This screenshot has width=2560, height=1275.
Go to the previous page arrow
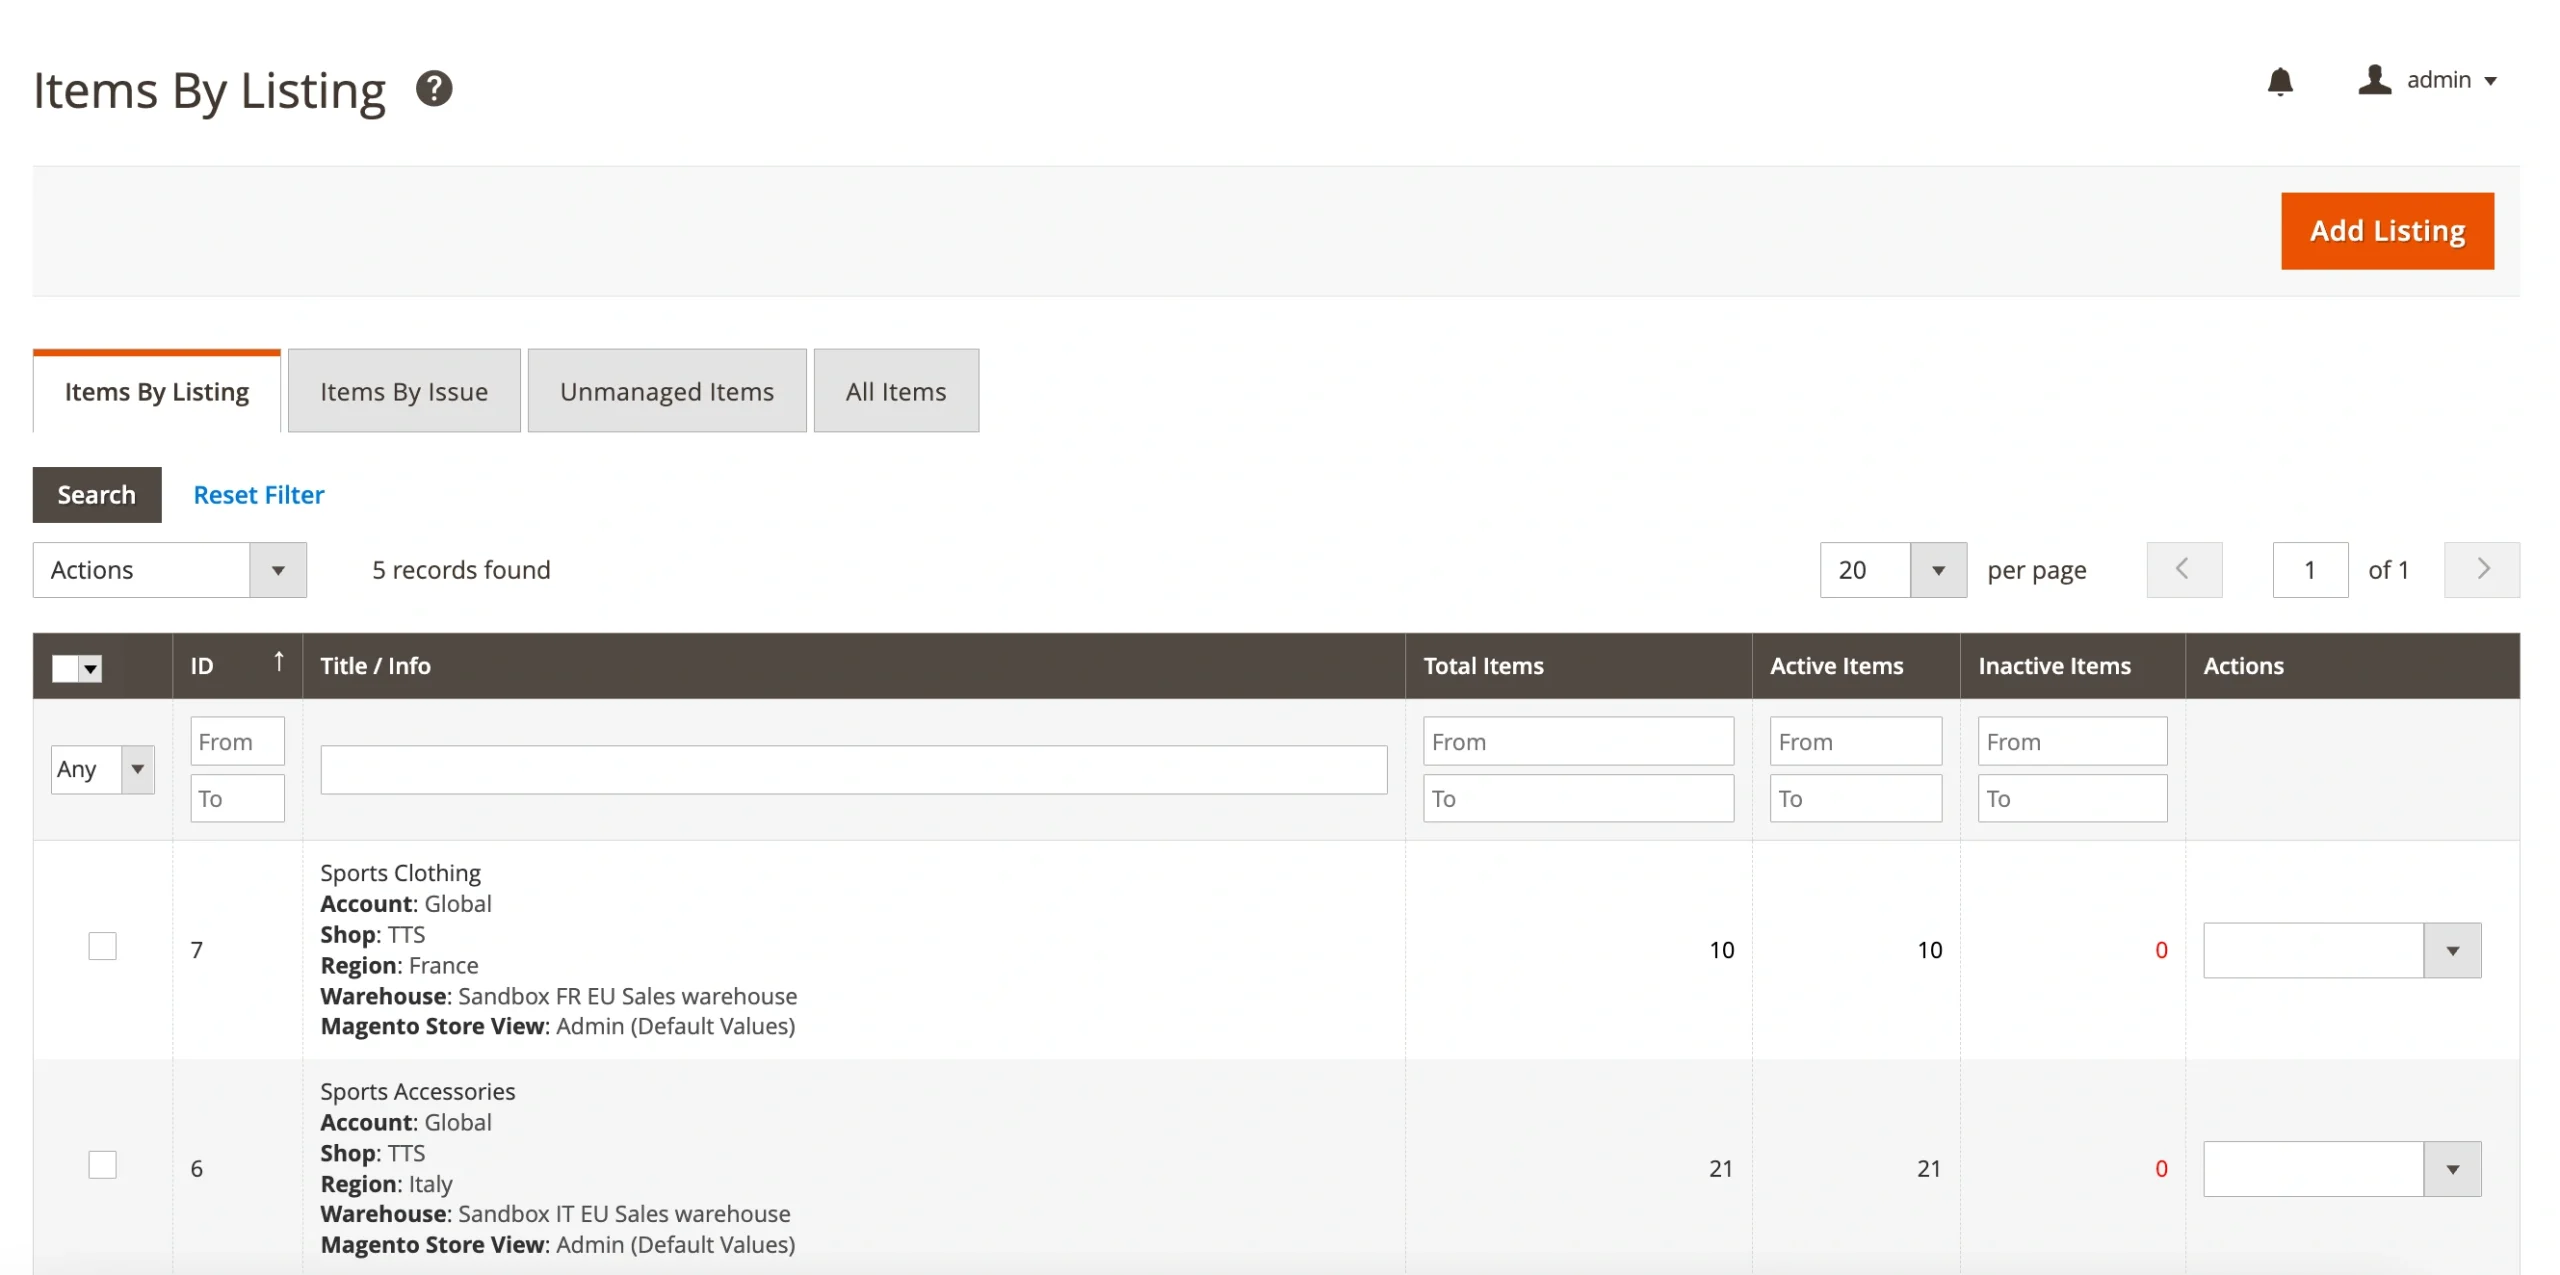point(2183,570)
